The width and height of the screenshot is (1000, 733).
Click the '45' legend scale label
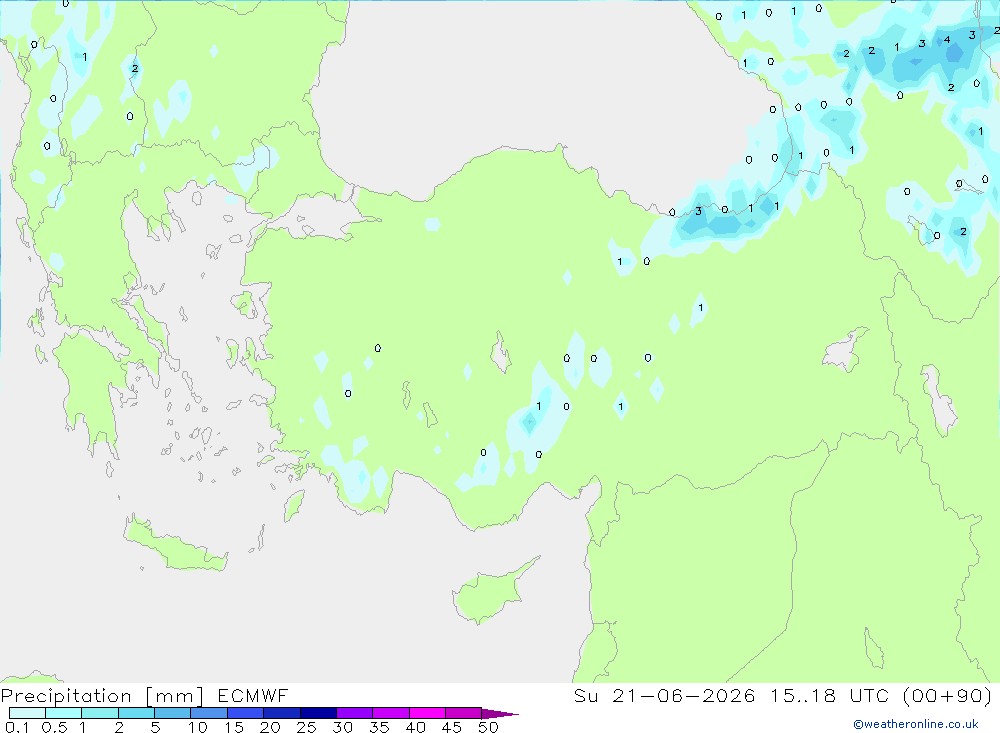click(452, 727)
